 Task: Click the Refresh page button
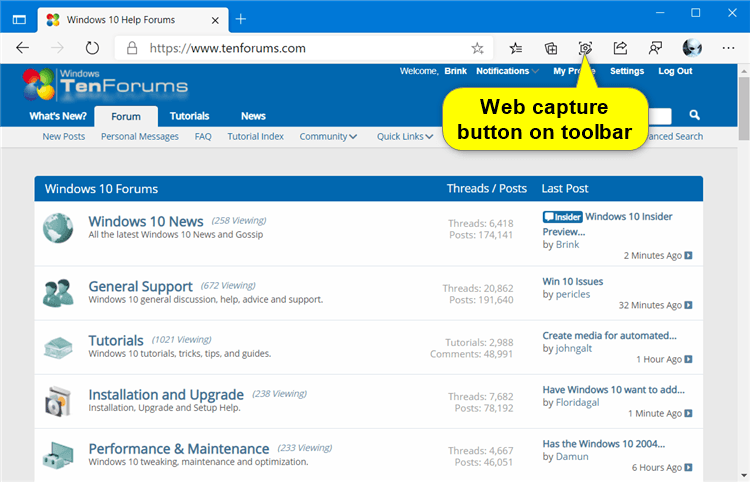tap(92, 48)
